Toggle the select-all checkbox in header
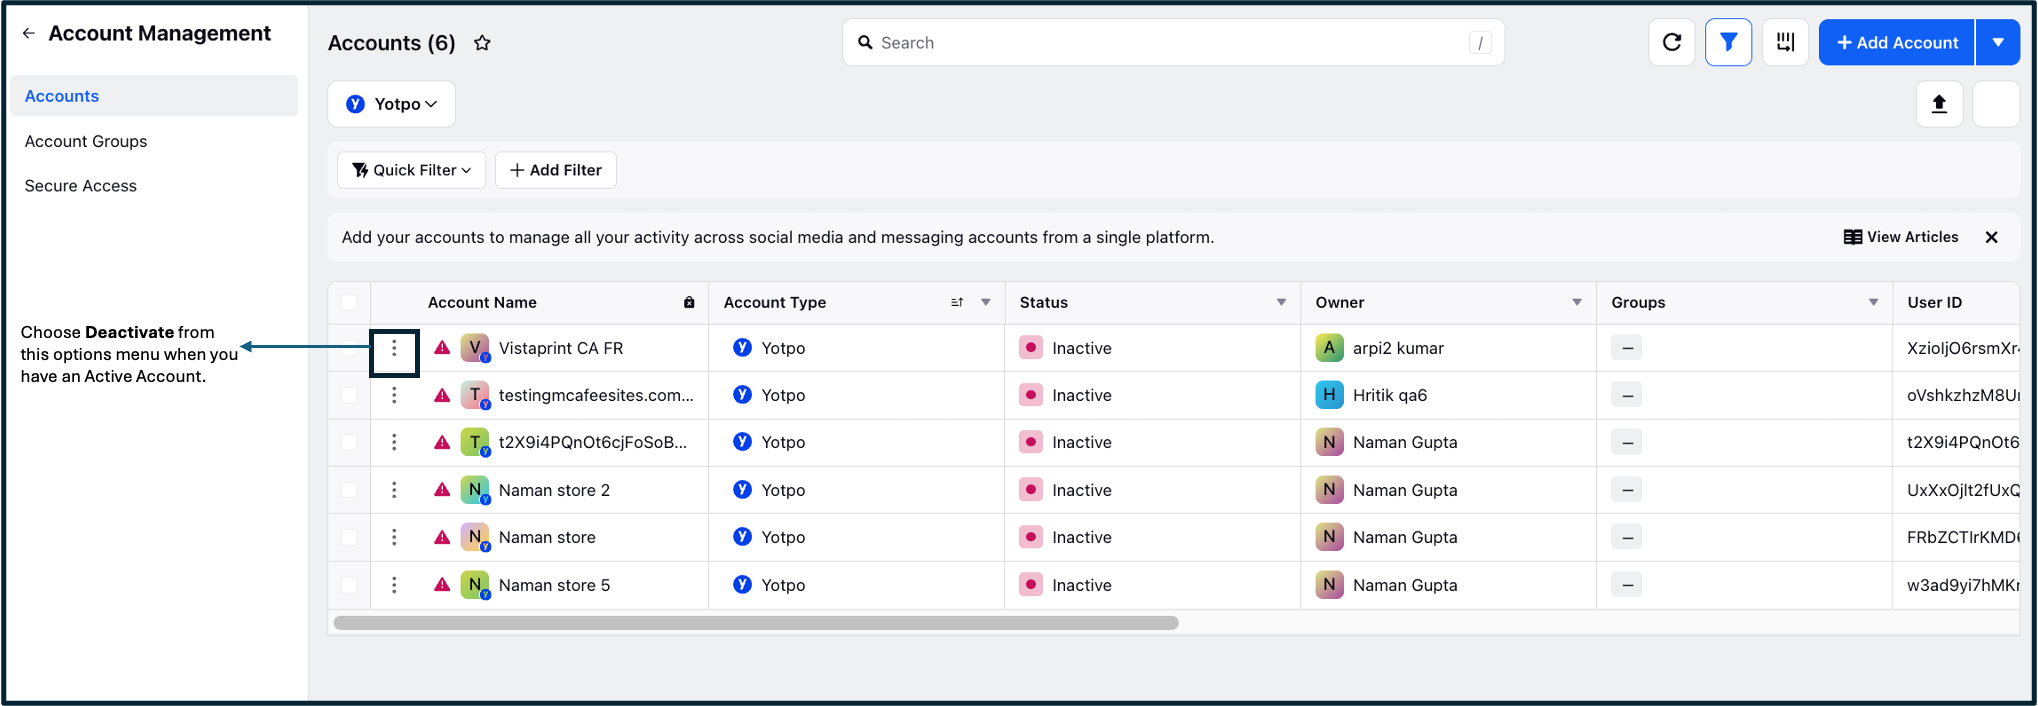 click(x=349, y=302)
